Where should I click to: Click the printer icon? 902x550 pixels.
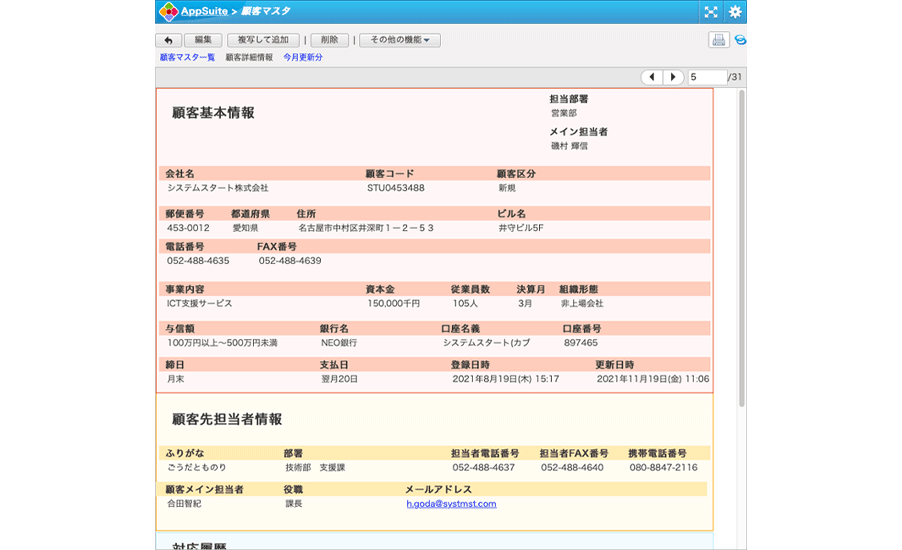[717, 40]
